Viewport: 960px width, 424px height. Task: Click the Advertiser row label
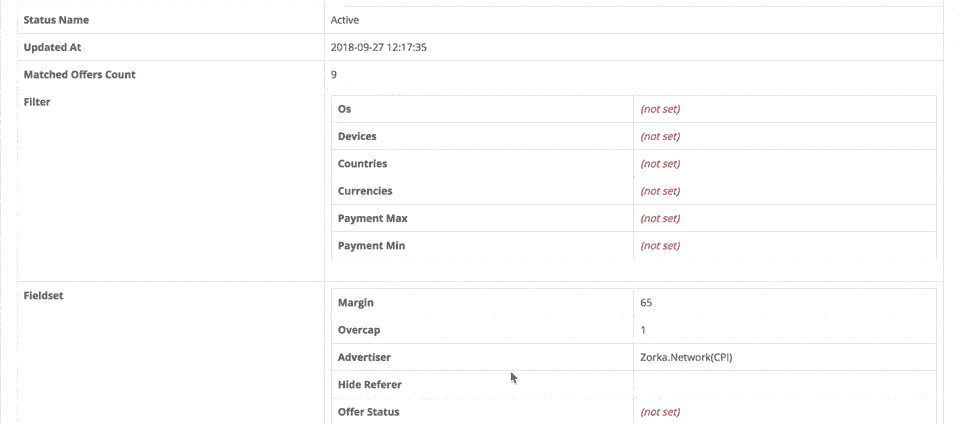pyautogui.click(x=364, y=357)
